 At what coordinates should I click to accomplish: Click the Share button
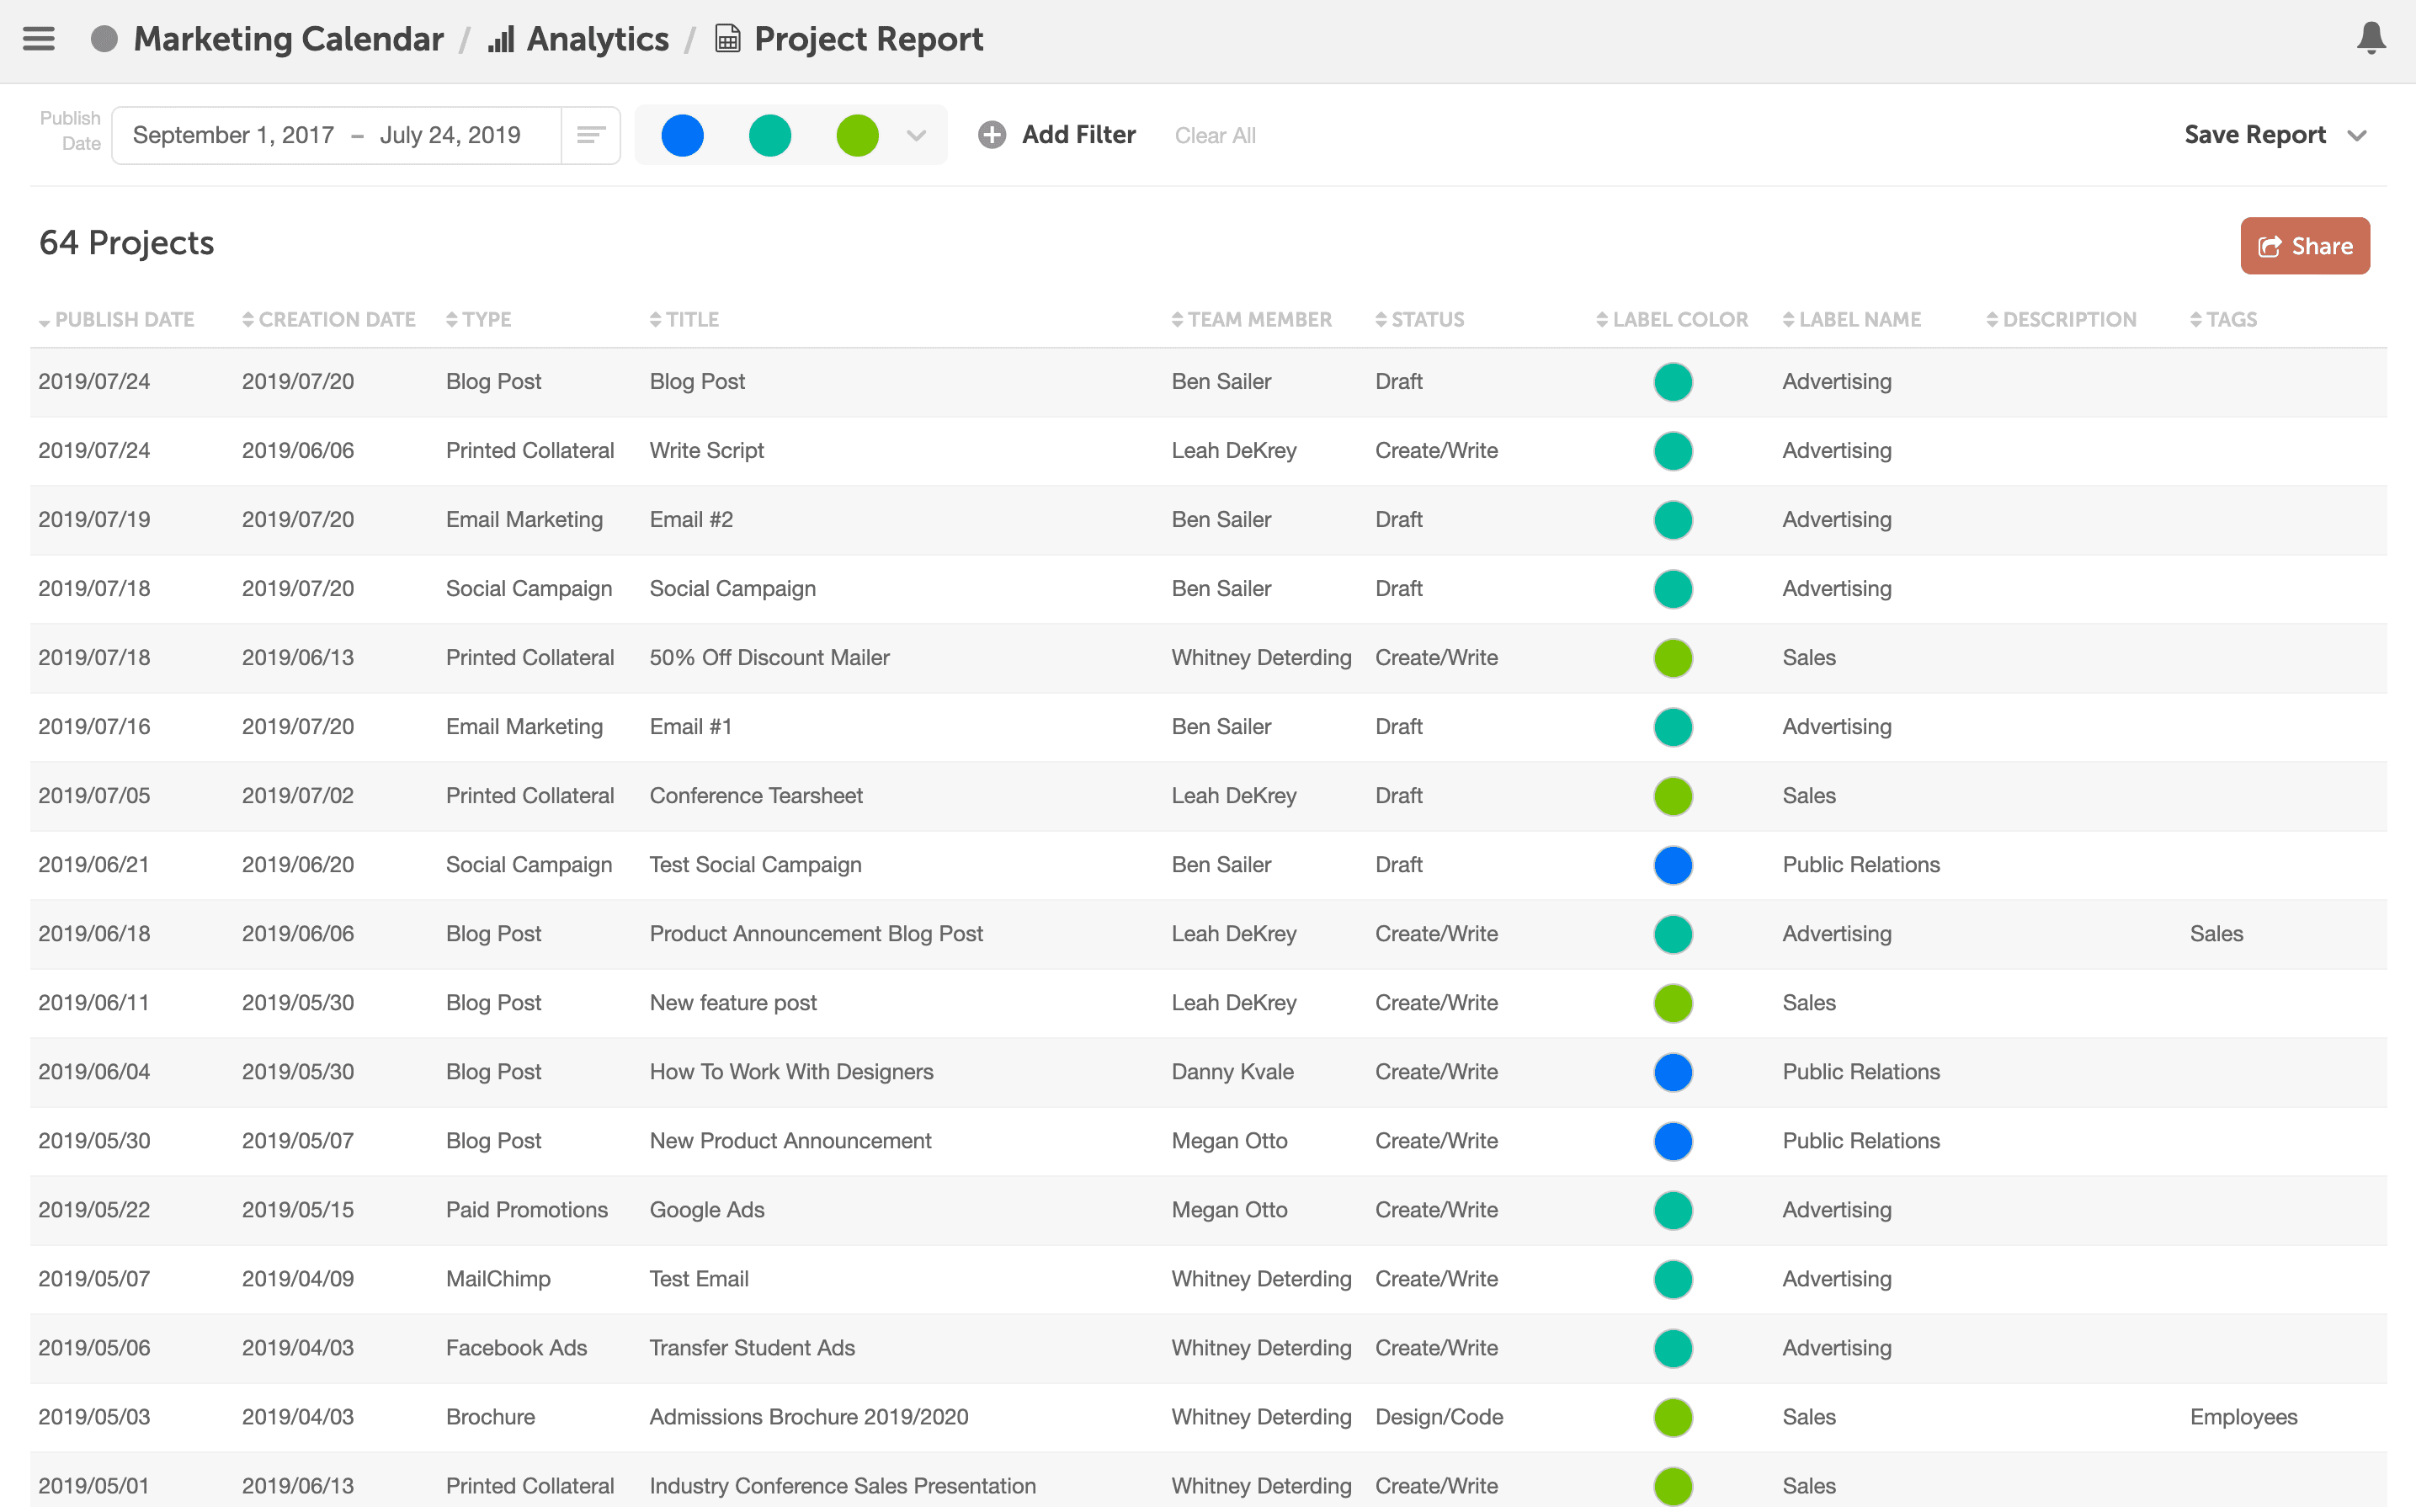2304,246
